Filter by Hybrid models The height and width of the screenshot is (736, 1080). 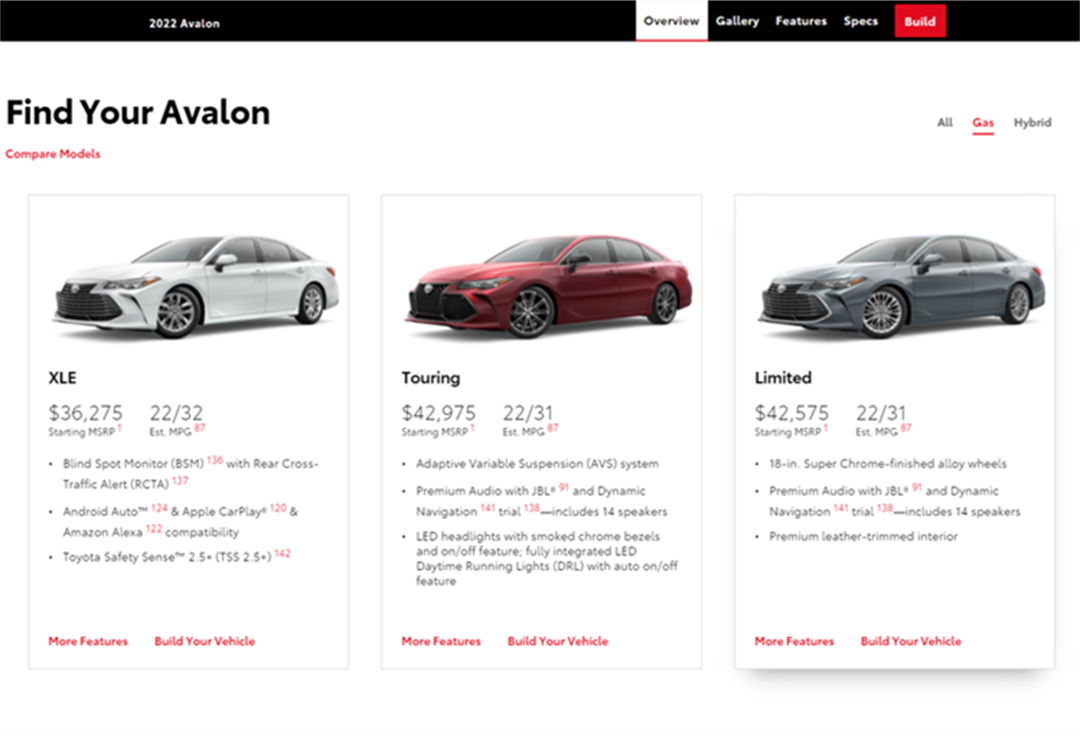(x=1032, y=123)
